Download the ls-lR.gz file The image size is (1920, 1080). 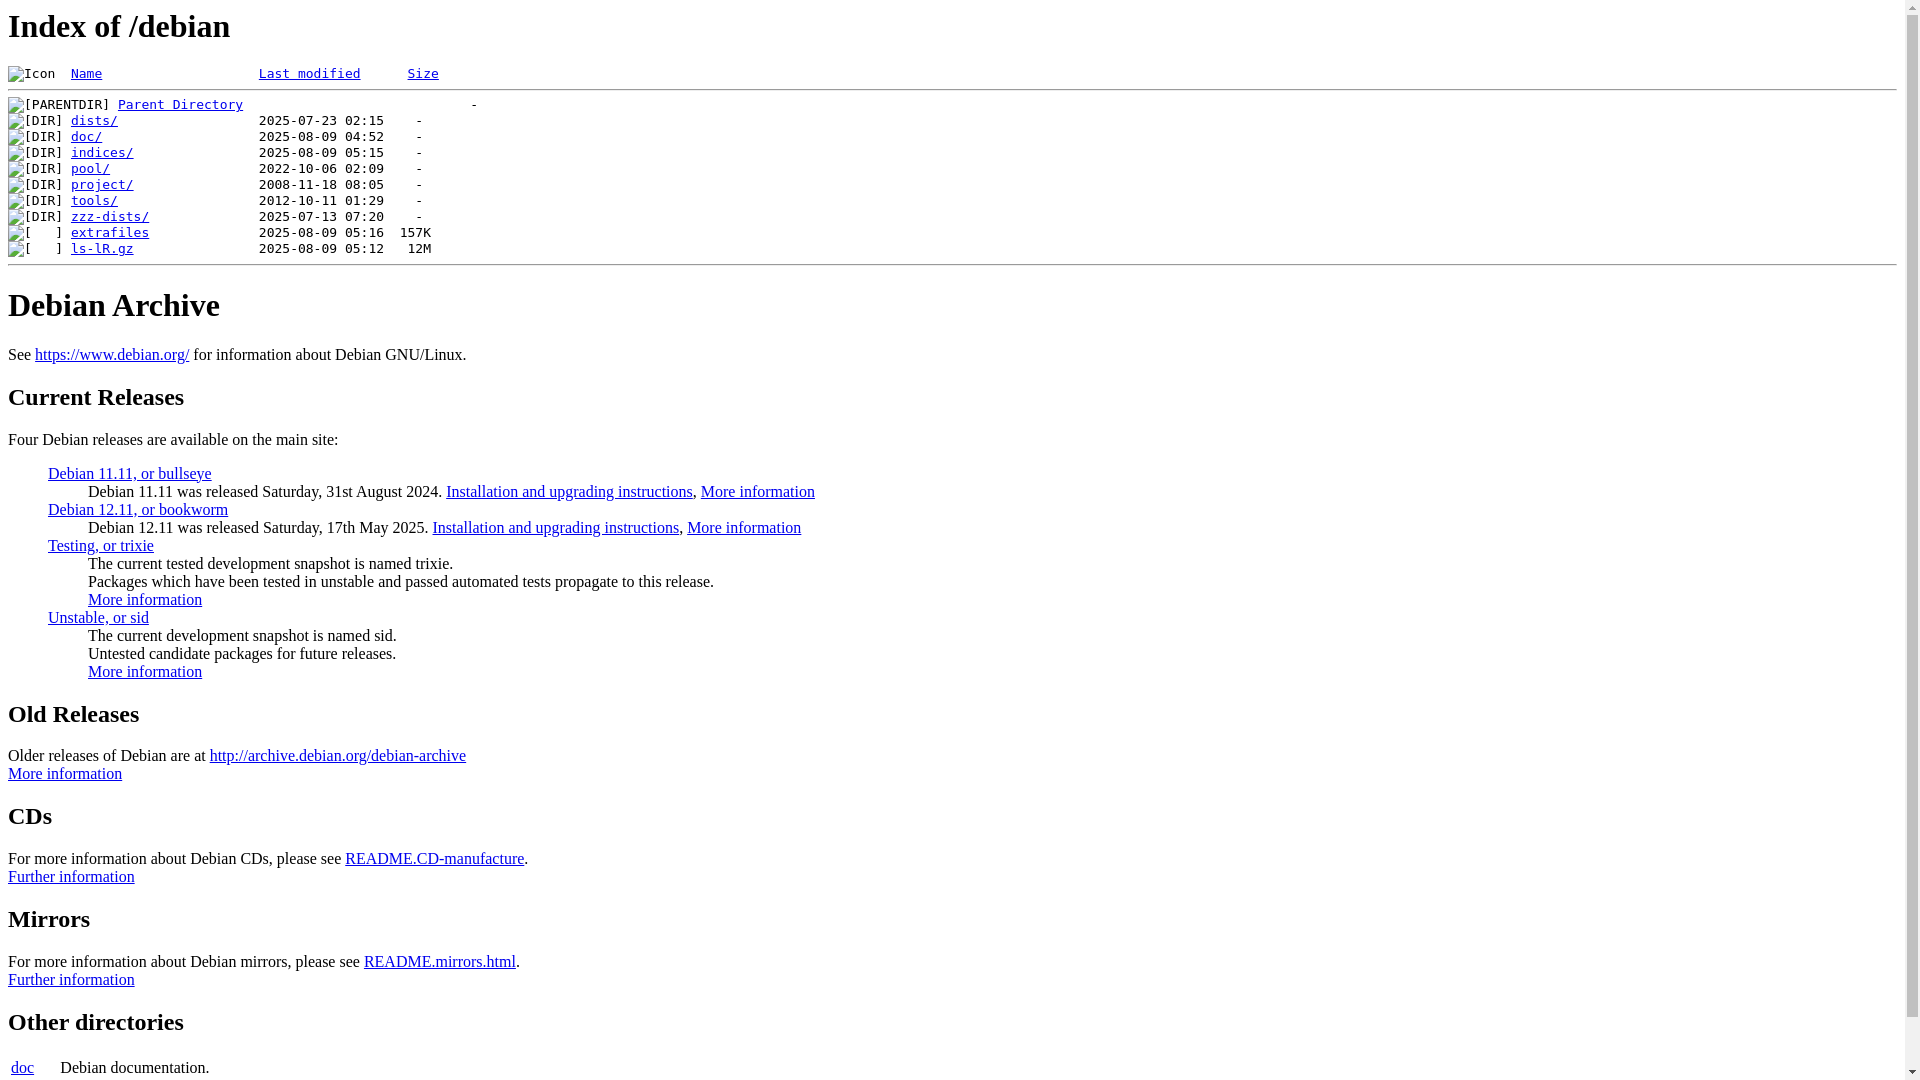(x=102, y=249)
